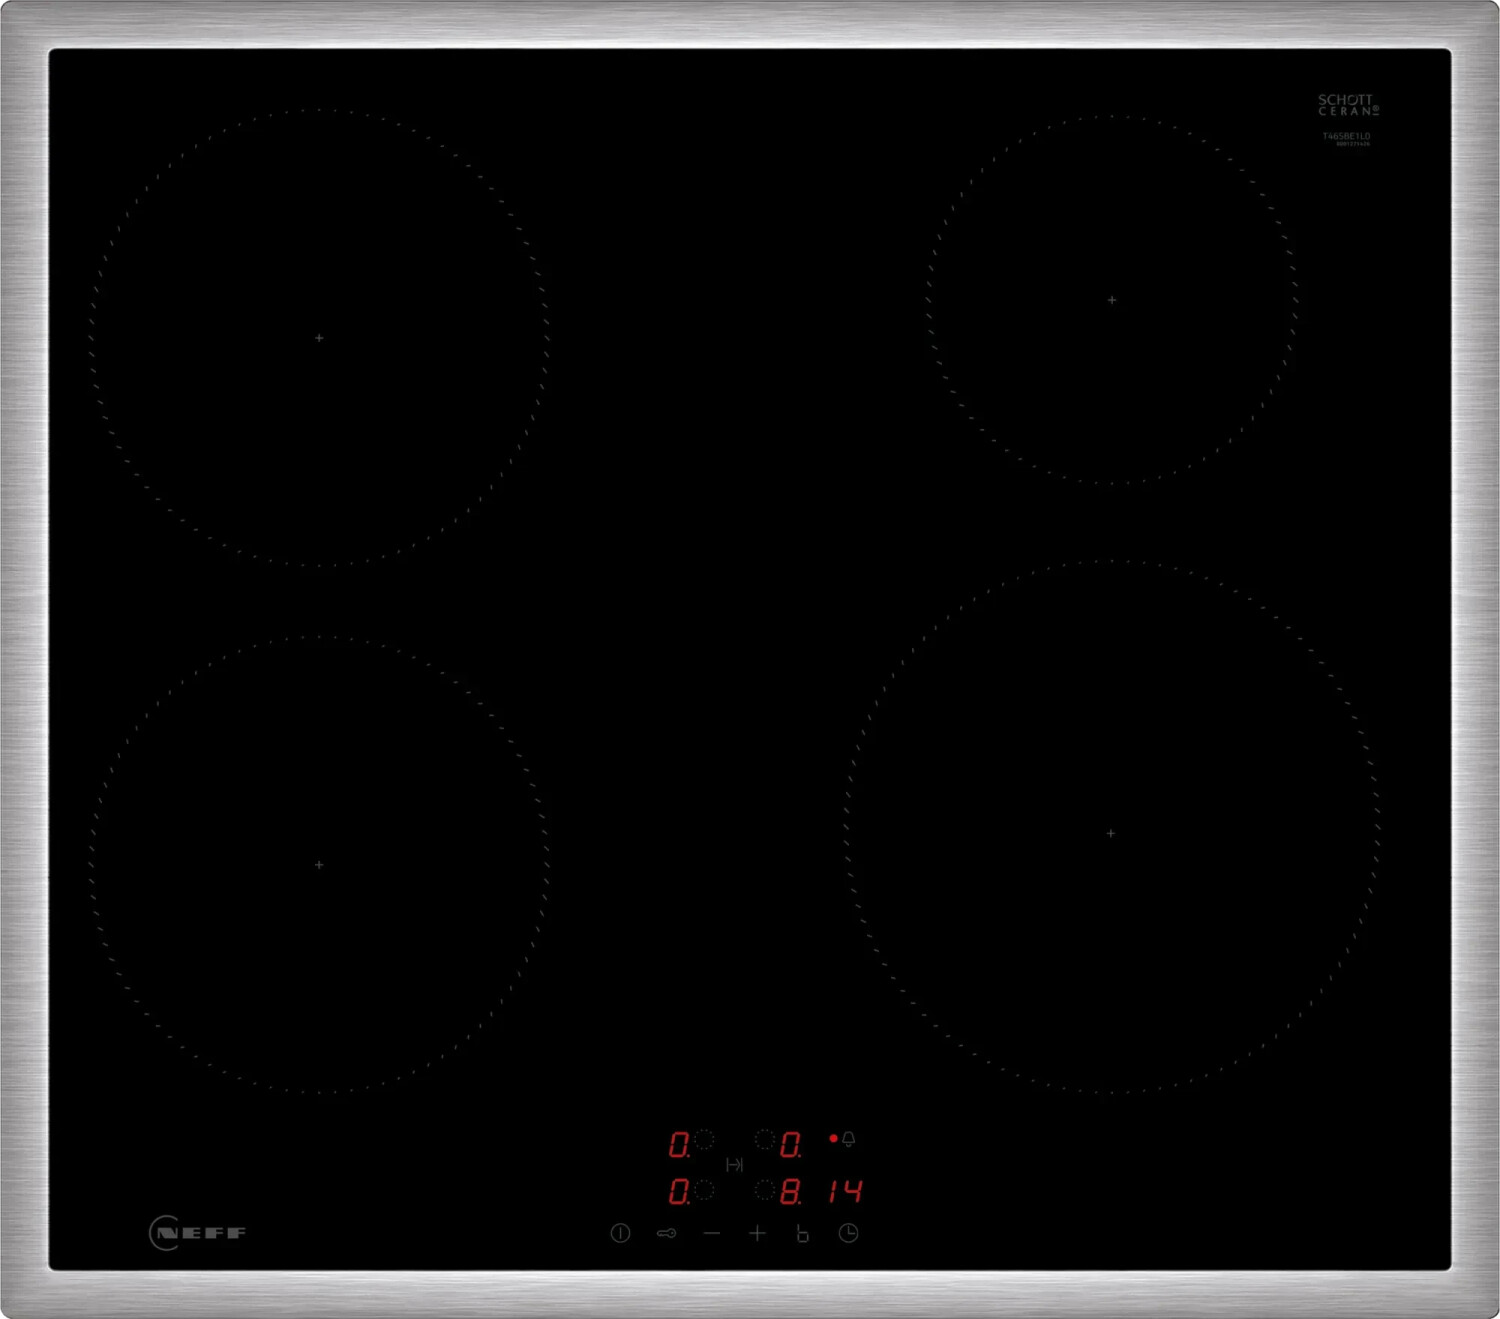Select the front-left zone dotted circle selector
The image size is (1500, 1319).
(x=704, y=1190)
